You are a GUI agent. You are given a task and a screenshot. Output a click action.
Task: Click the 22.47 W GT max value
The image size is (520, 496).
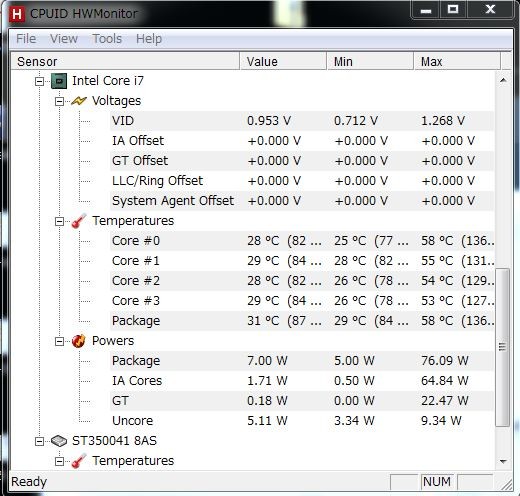click(x=445, y=401)
